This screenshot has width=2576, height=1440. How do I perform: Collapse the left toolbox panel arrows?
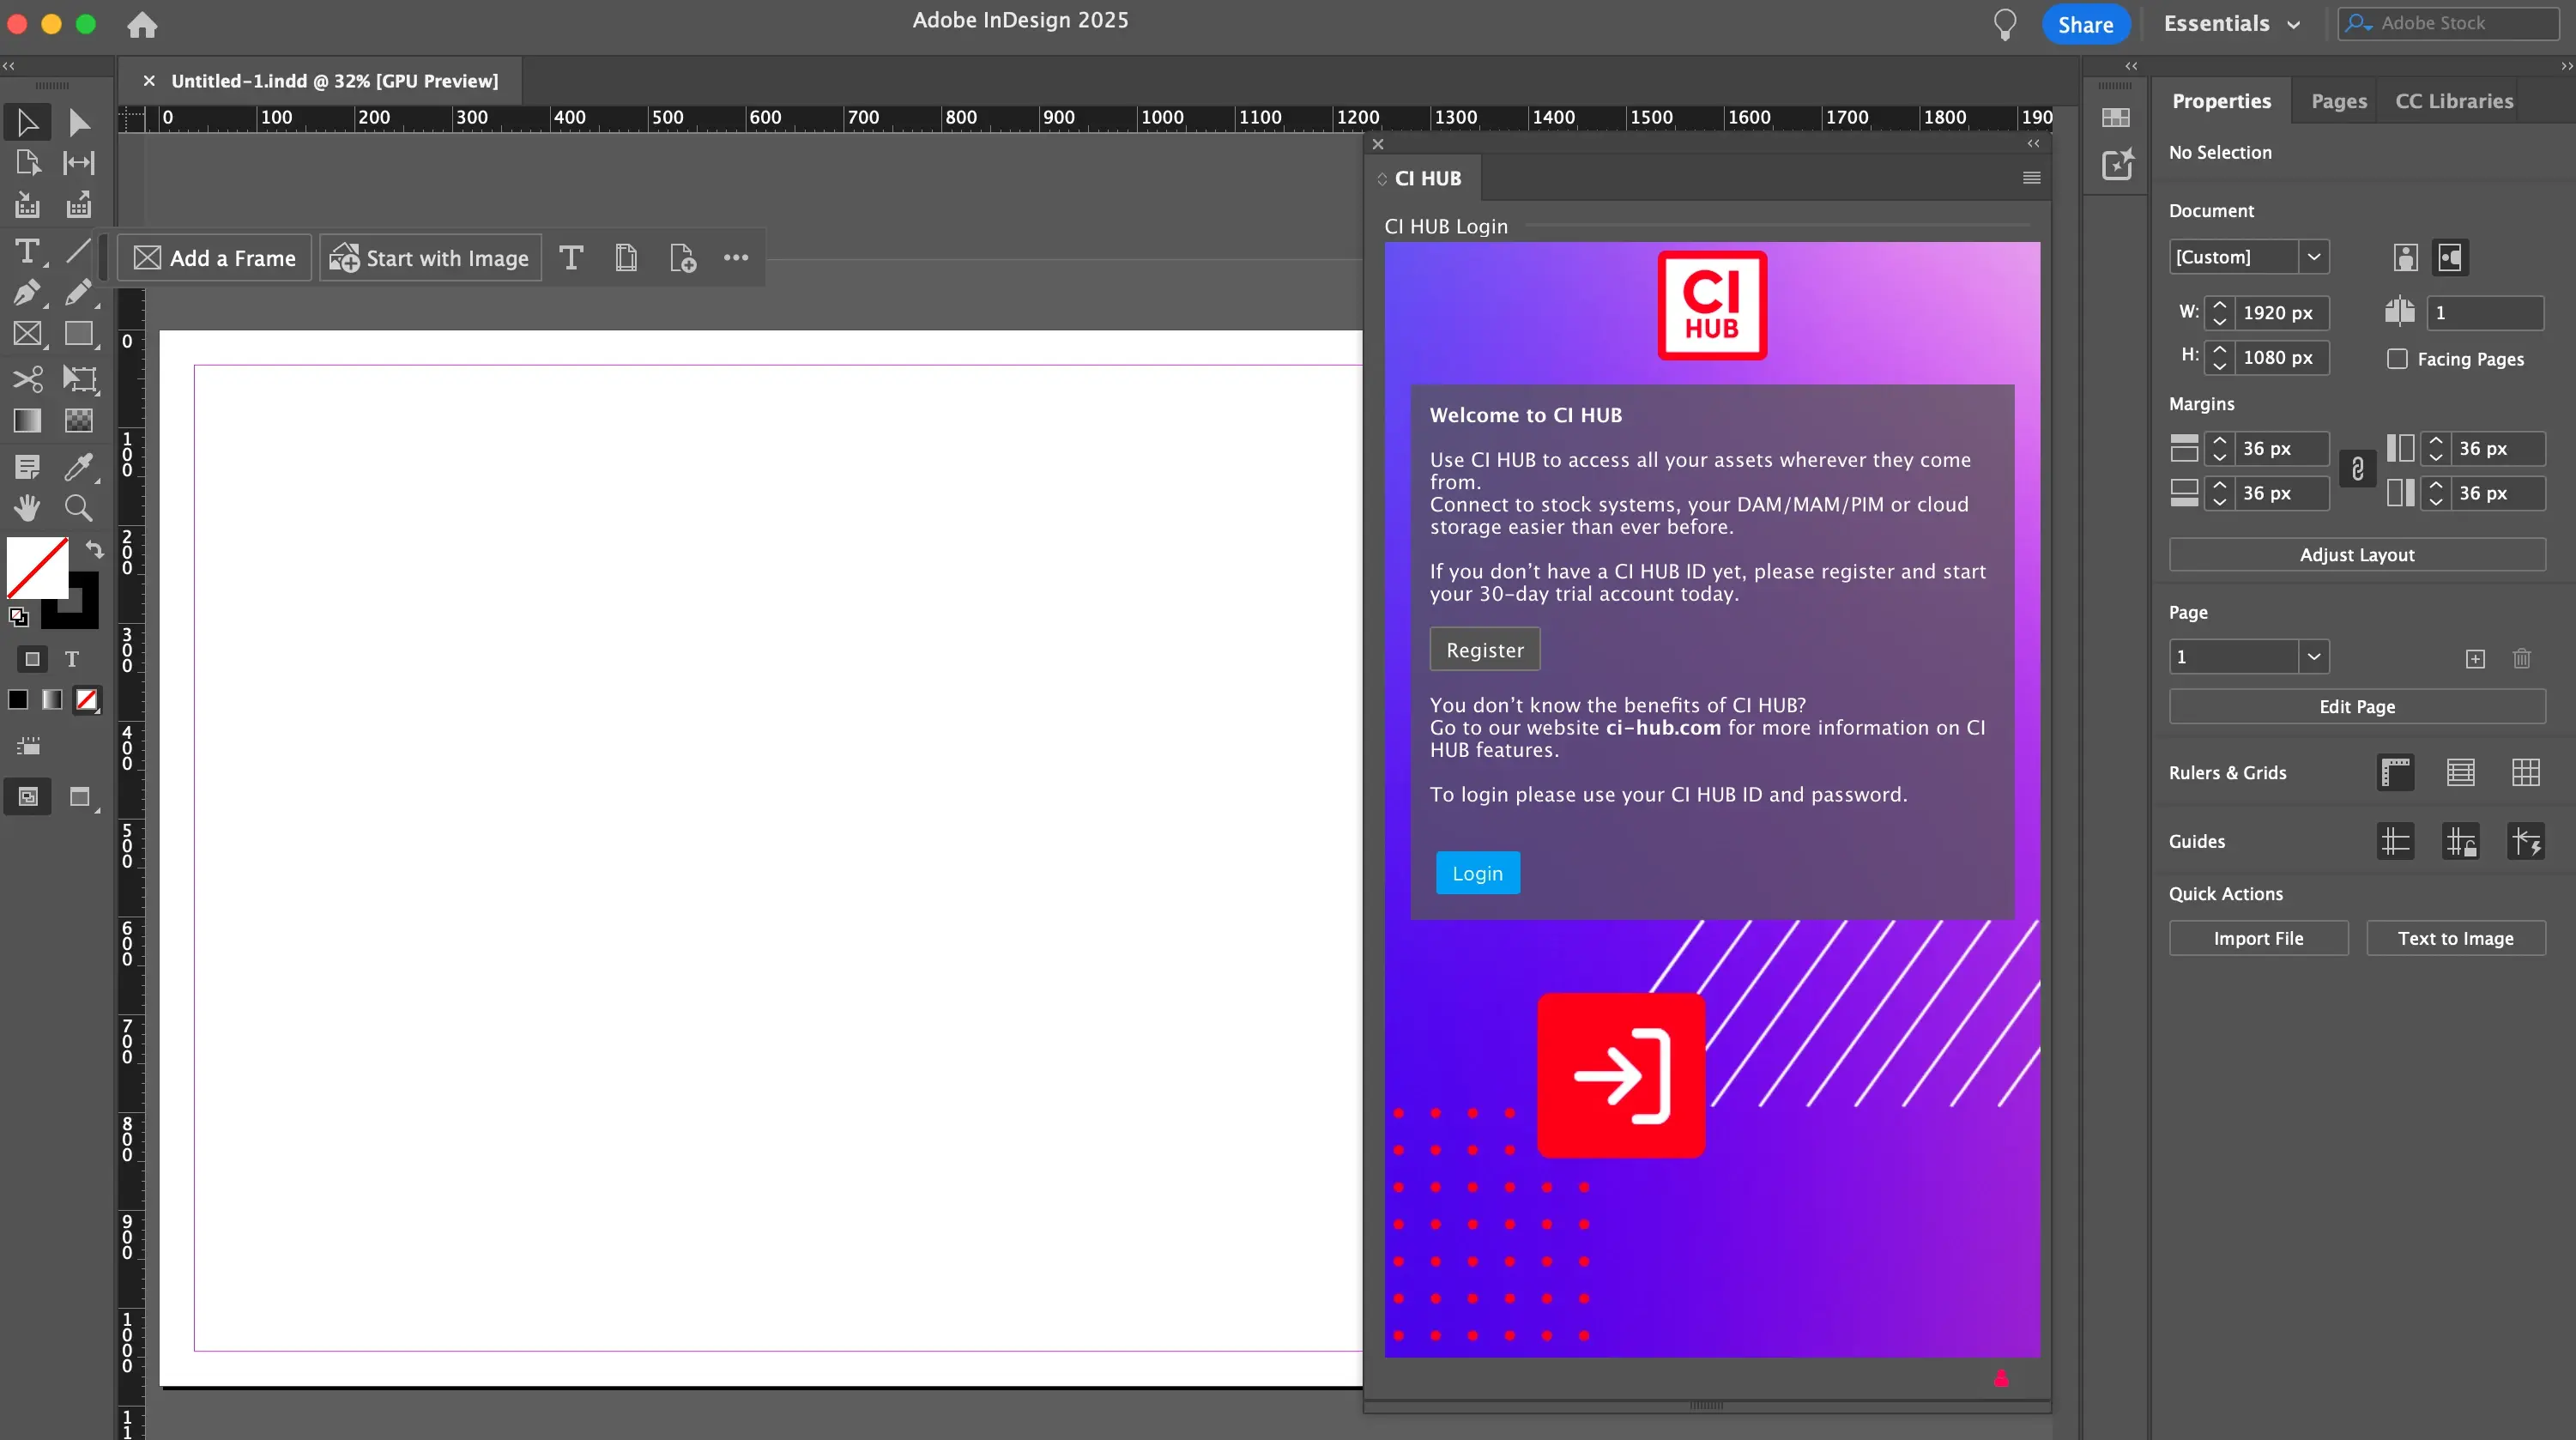click(9, 66)
